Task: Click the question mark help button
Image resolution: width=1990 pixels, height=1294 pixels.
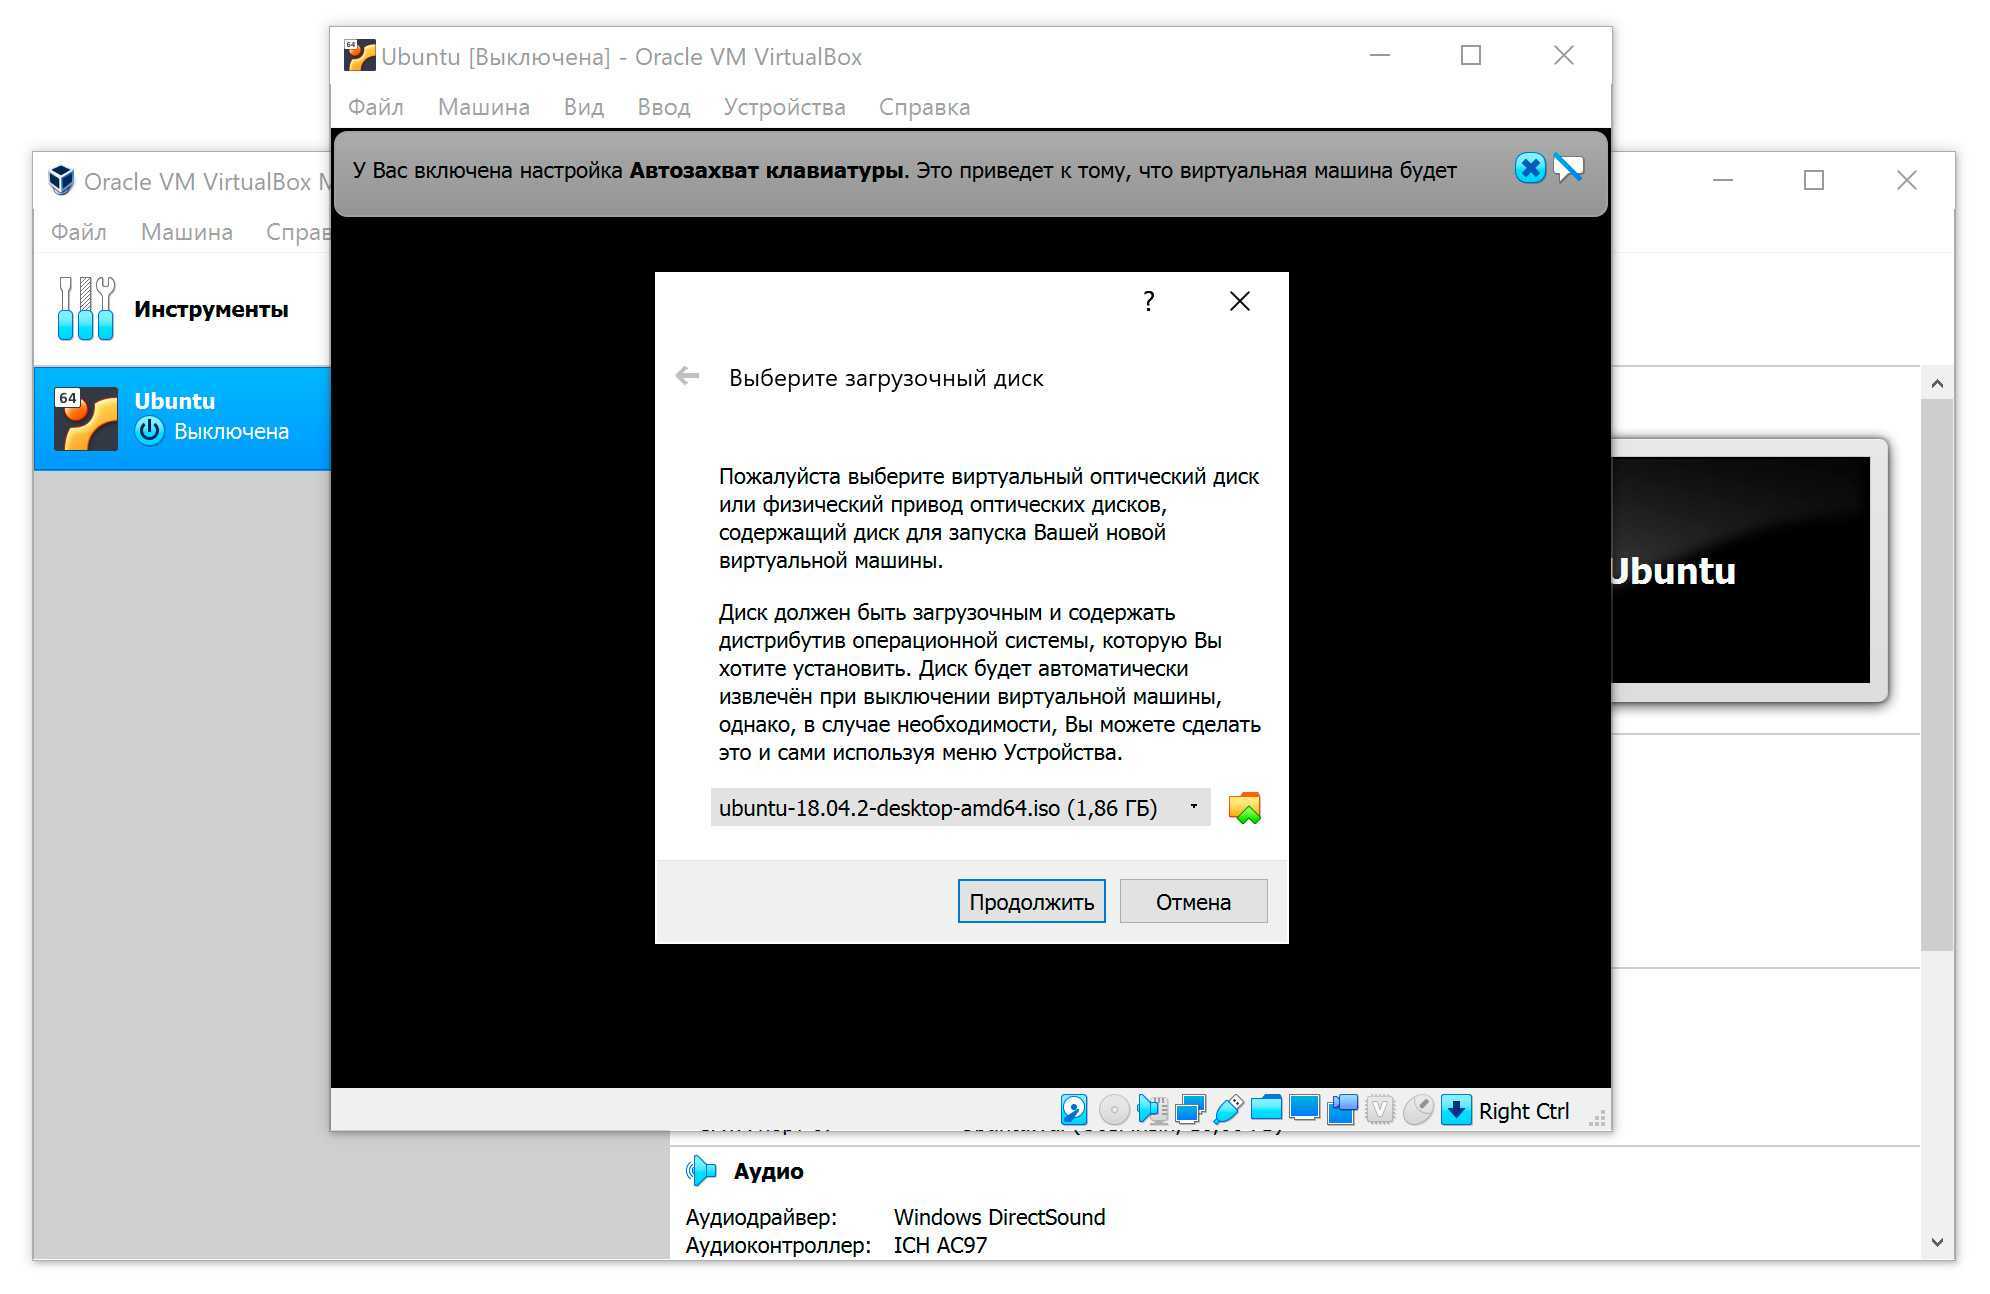Action: [x=1149, y=301]
